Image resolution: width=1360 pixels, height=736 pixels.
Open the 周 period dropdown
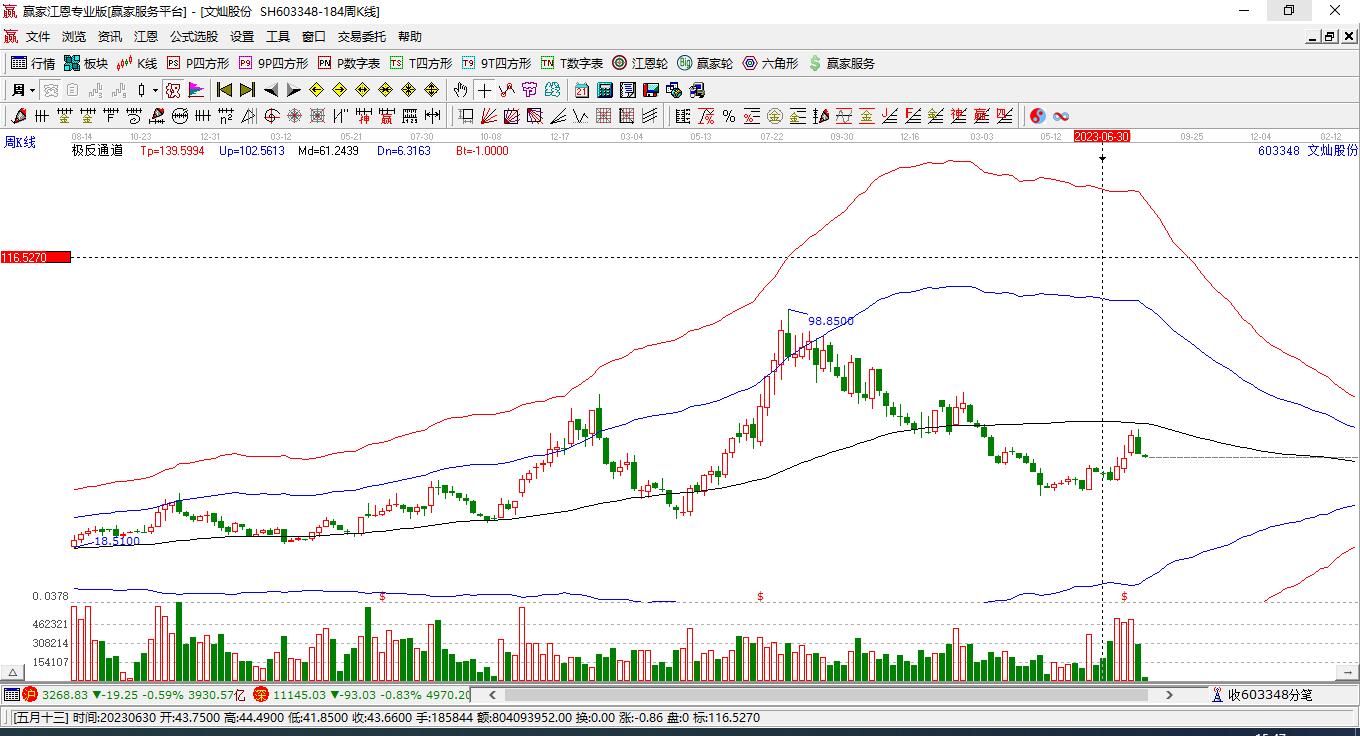22,90
